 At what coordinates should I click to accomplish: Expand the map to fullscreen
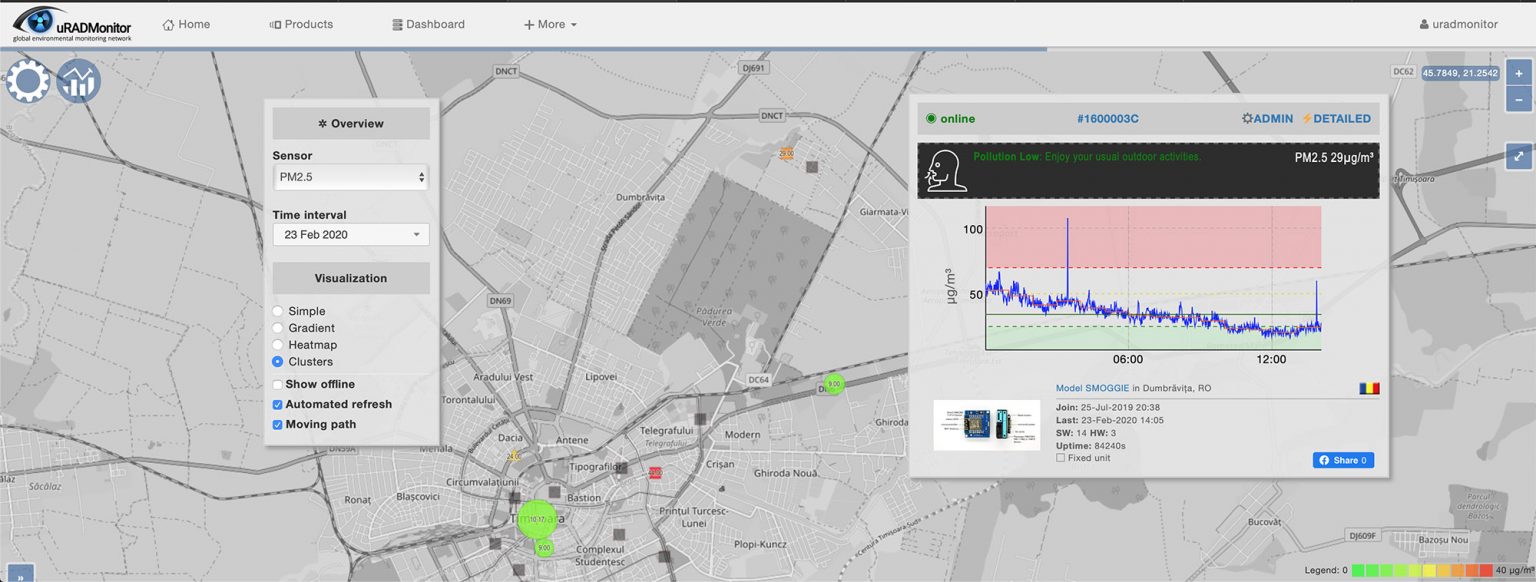(x=1518, y=157)
